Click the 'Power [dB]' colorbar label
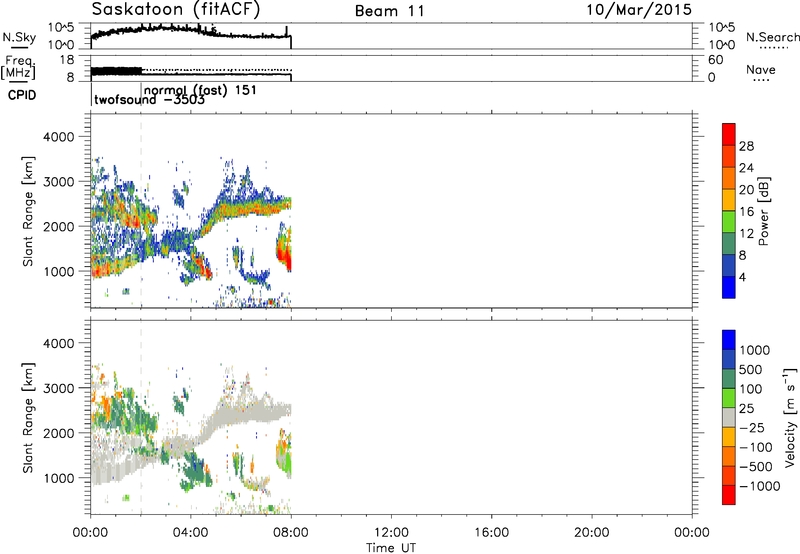Image resolution: width=800 pixels, height=554 pixels. [764, 211]
